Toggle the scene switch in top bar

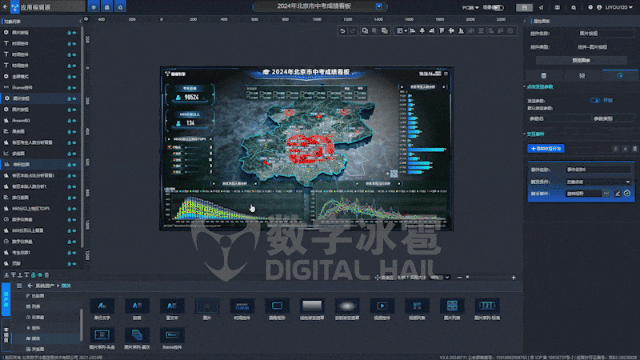click(x=498, y=7)
